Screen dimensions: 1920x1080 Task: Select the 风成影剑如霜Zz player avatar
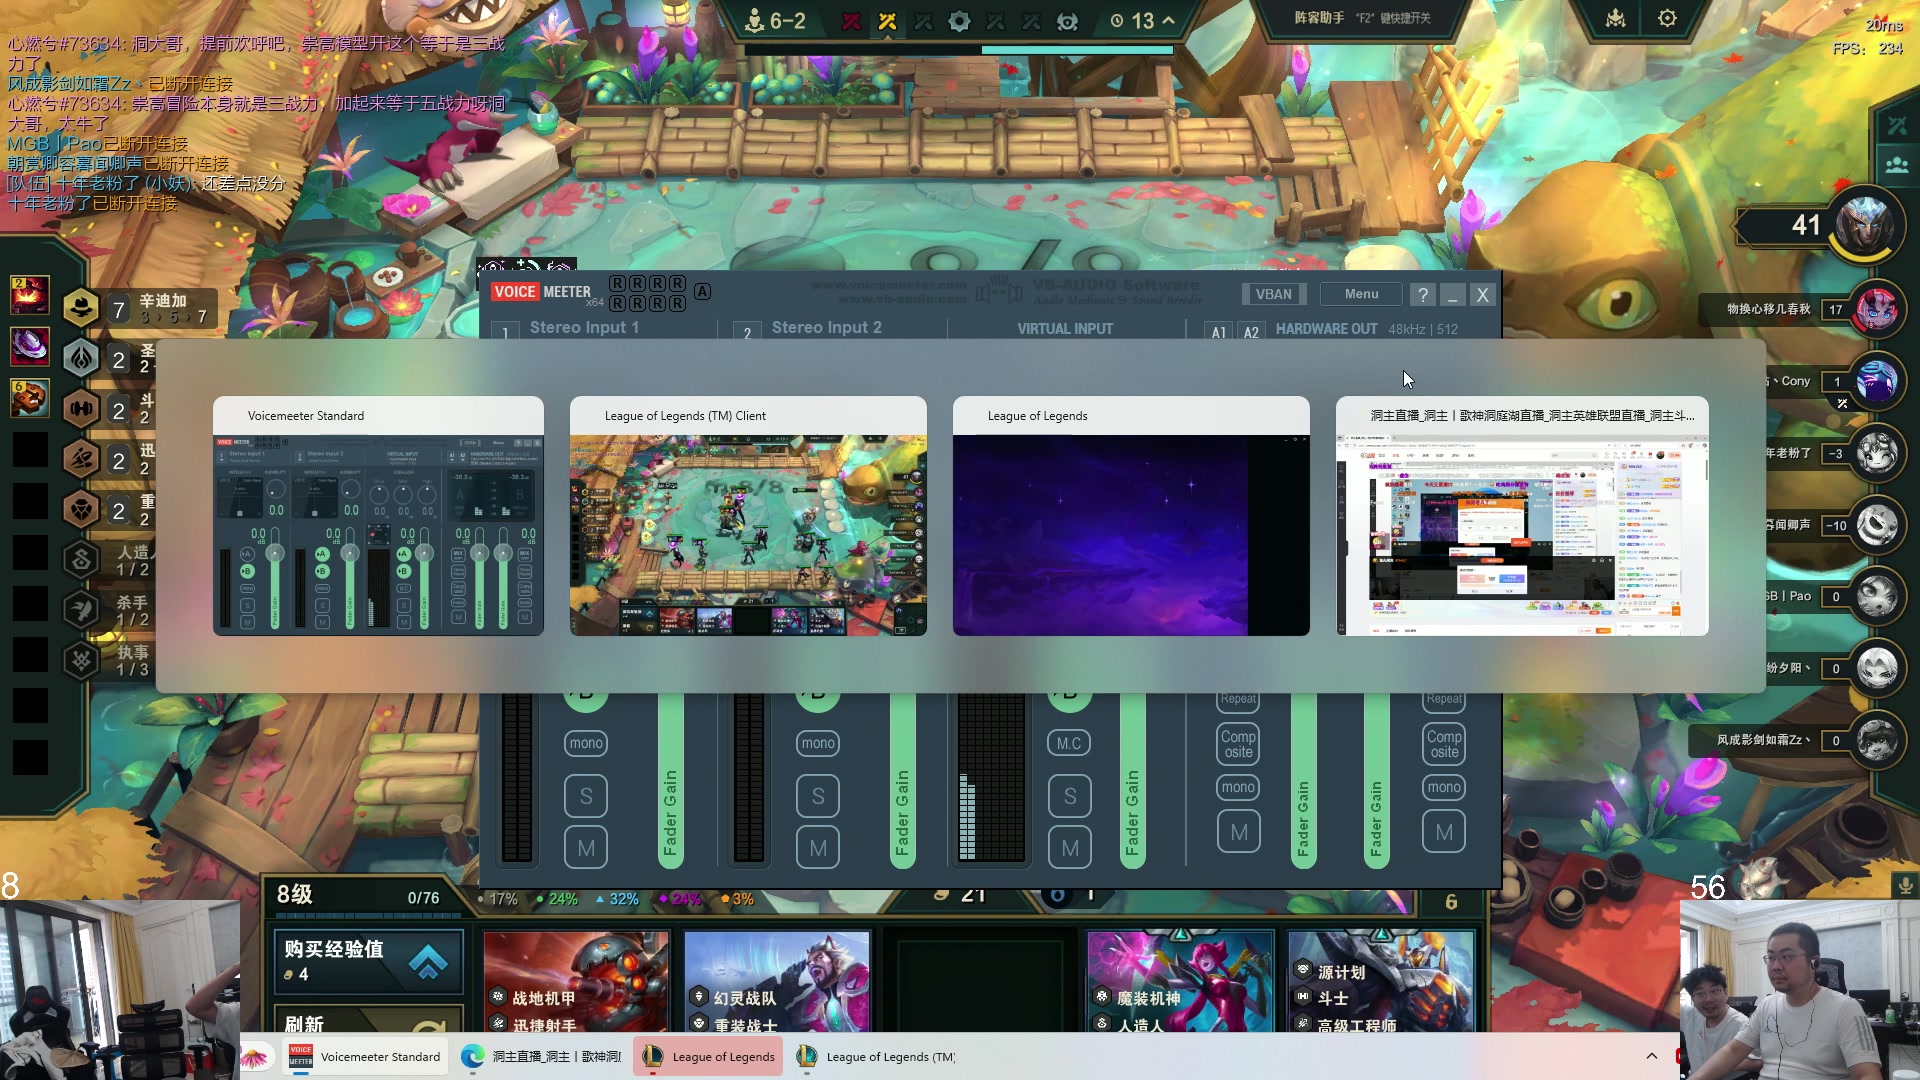1877,740
